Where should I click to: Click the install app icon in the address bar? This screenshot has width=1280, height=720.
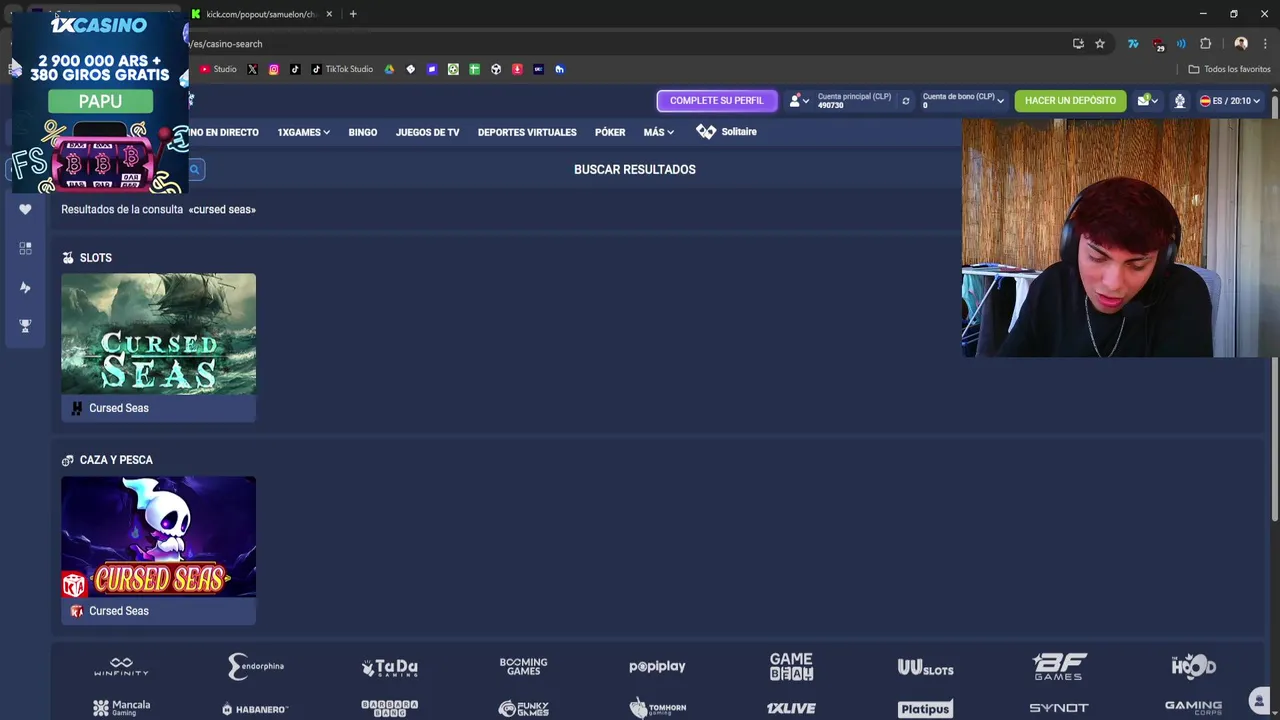1078,44
